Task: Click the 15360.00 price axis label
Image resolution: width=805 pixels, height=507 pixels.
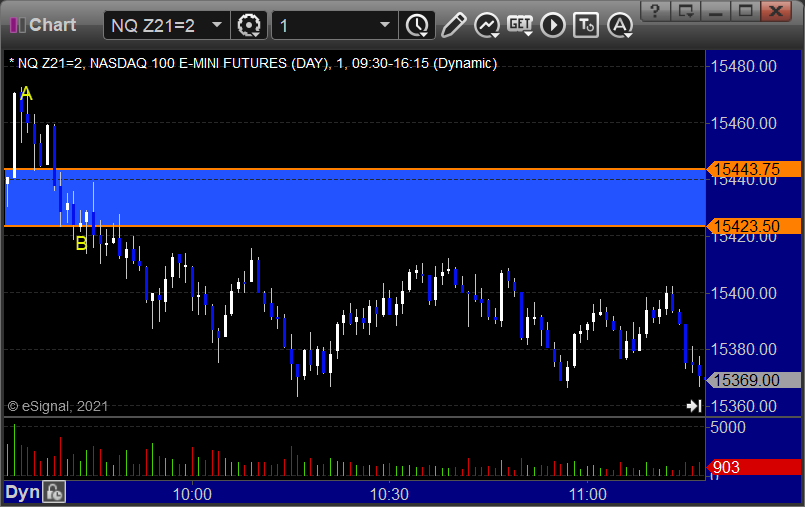Action: pos(743,406)
